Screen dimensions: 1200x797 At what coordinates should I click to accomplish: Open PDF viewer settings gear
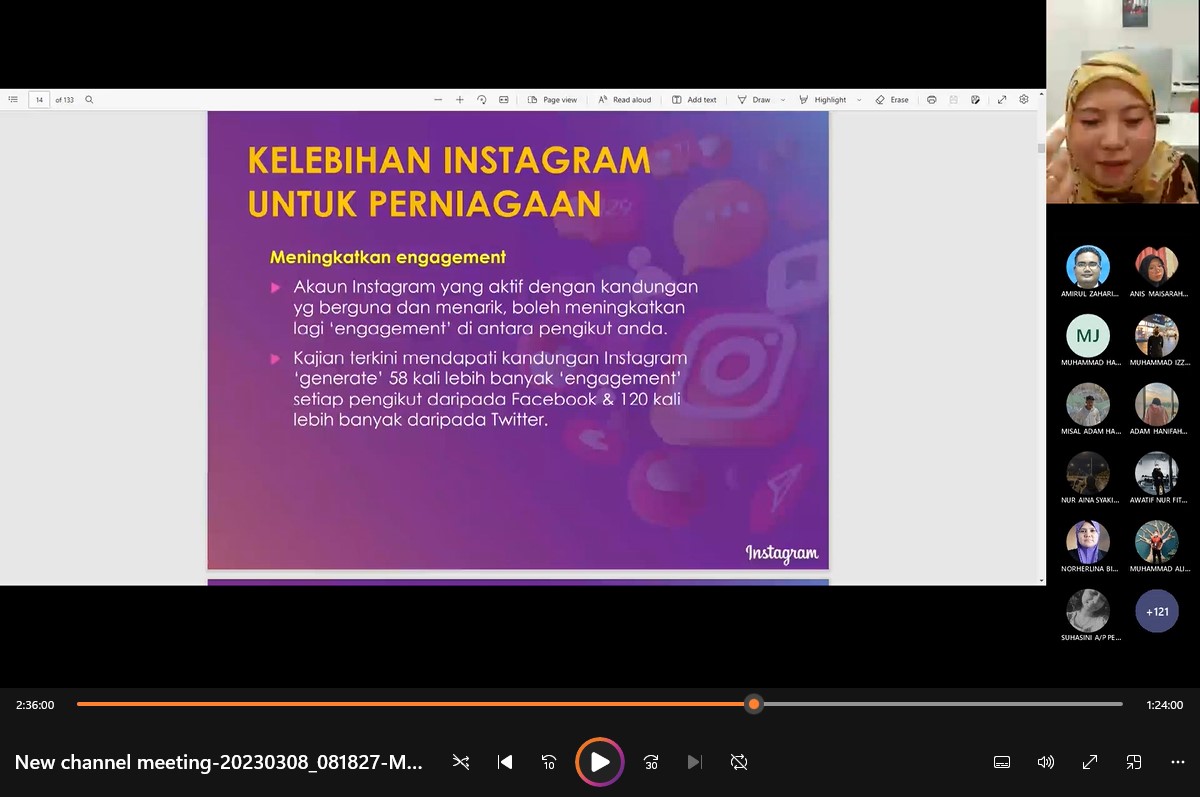point(1024,100)
